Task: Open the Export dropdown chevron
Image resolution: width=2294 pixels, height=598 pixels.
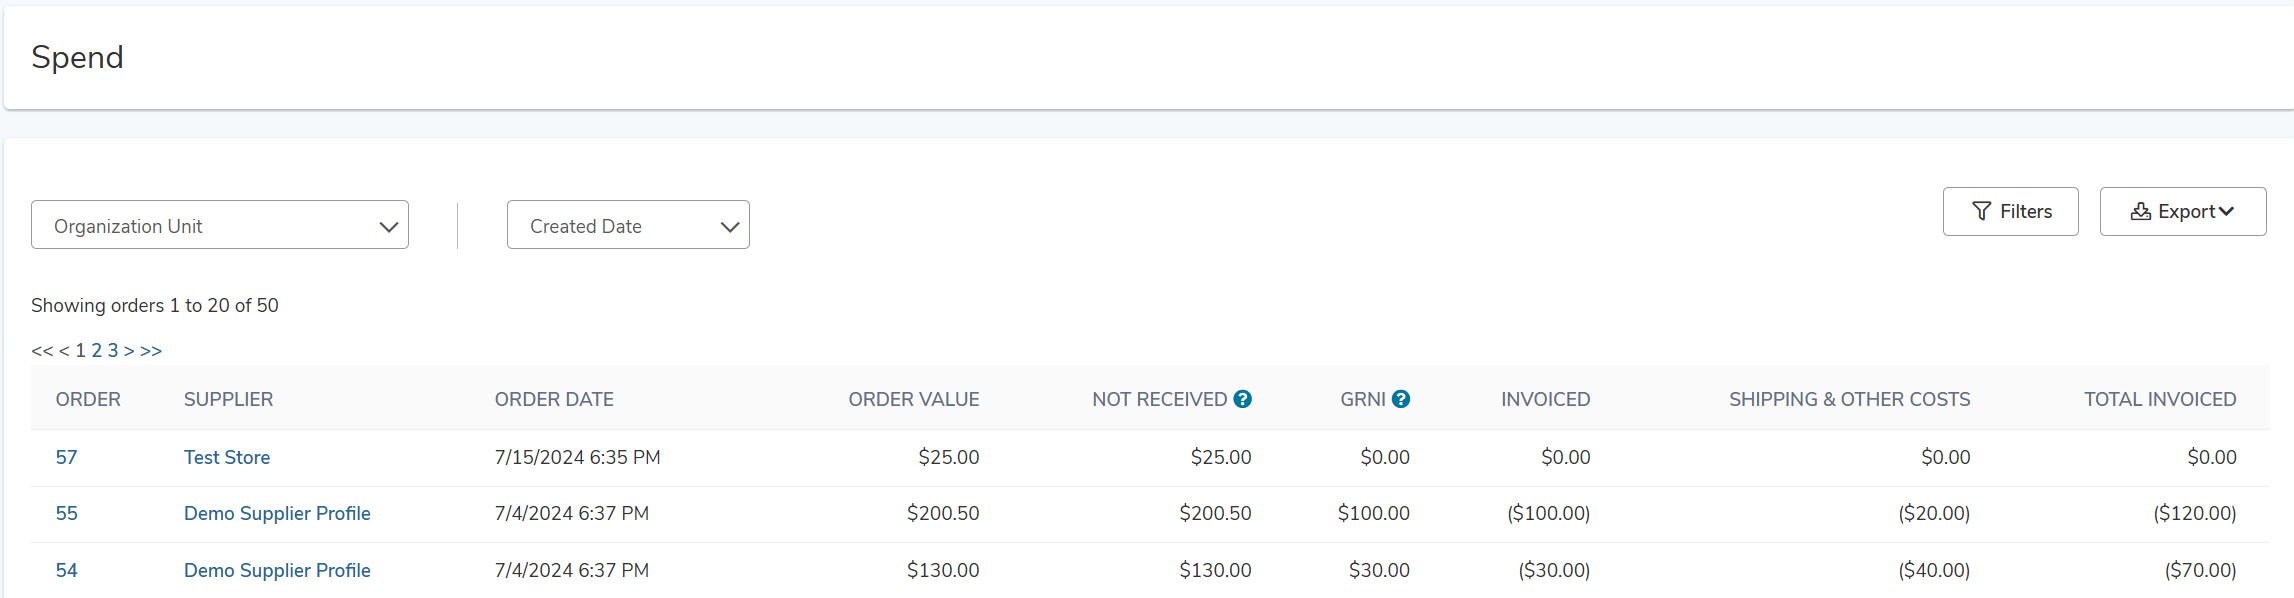Action: pos(2226,211)
